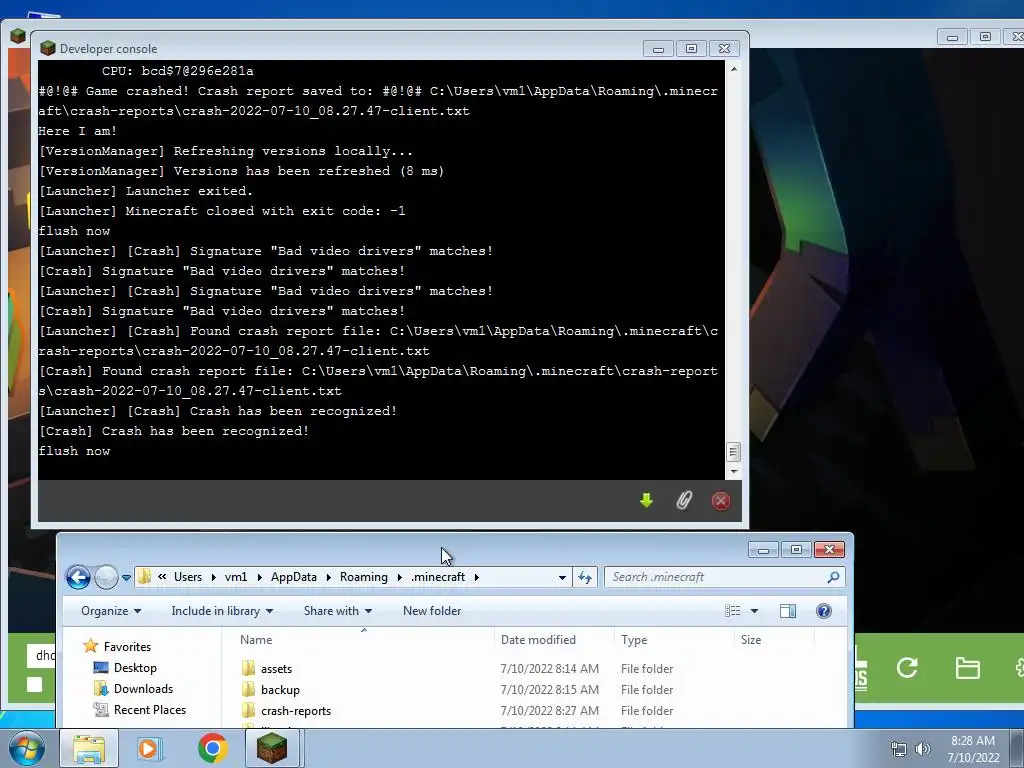The width and height of the screenshot is (1024, 768).
Task: Click the console scrollbar thumb
Action: click(x=733, y=452)
